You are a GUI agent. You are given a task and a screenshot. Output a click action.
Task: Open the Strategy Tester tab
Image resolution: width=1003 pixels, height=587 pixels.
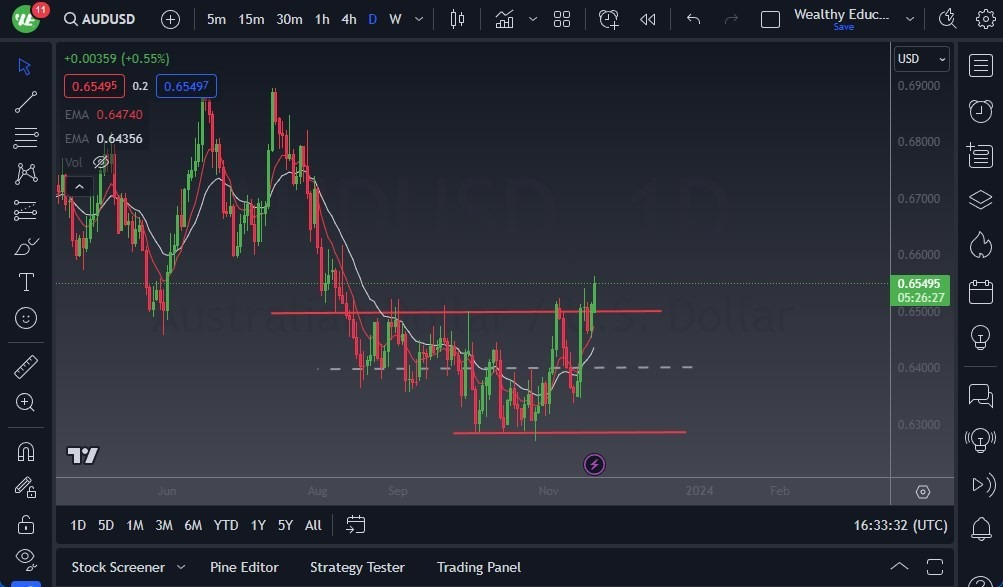(357, 567)
